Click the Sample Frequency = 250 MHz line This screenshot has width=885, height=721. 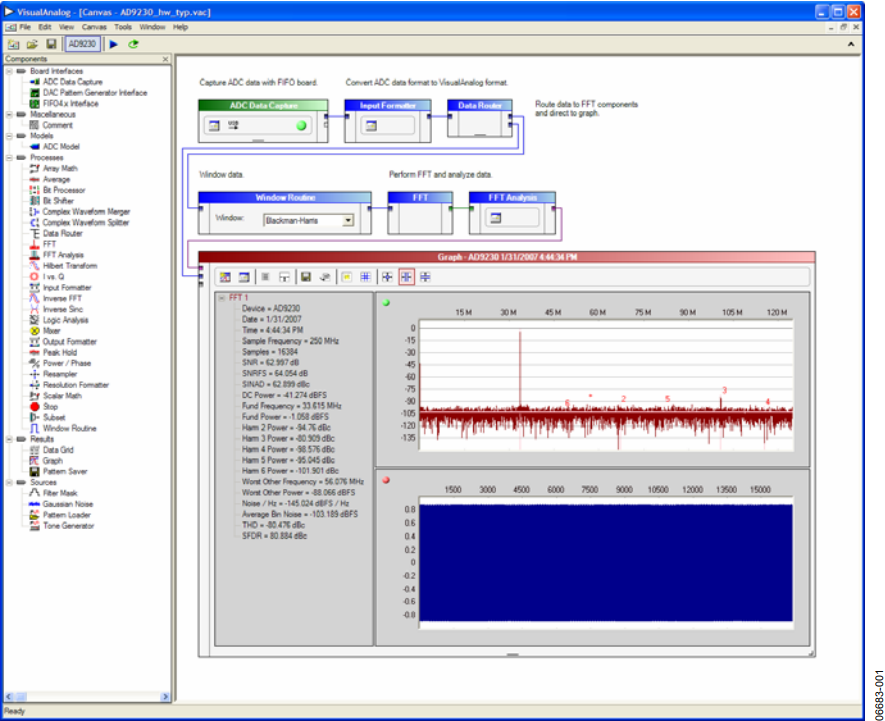coord(290,341)
